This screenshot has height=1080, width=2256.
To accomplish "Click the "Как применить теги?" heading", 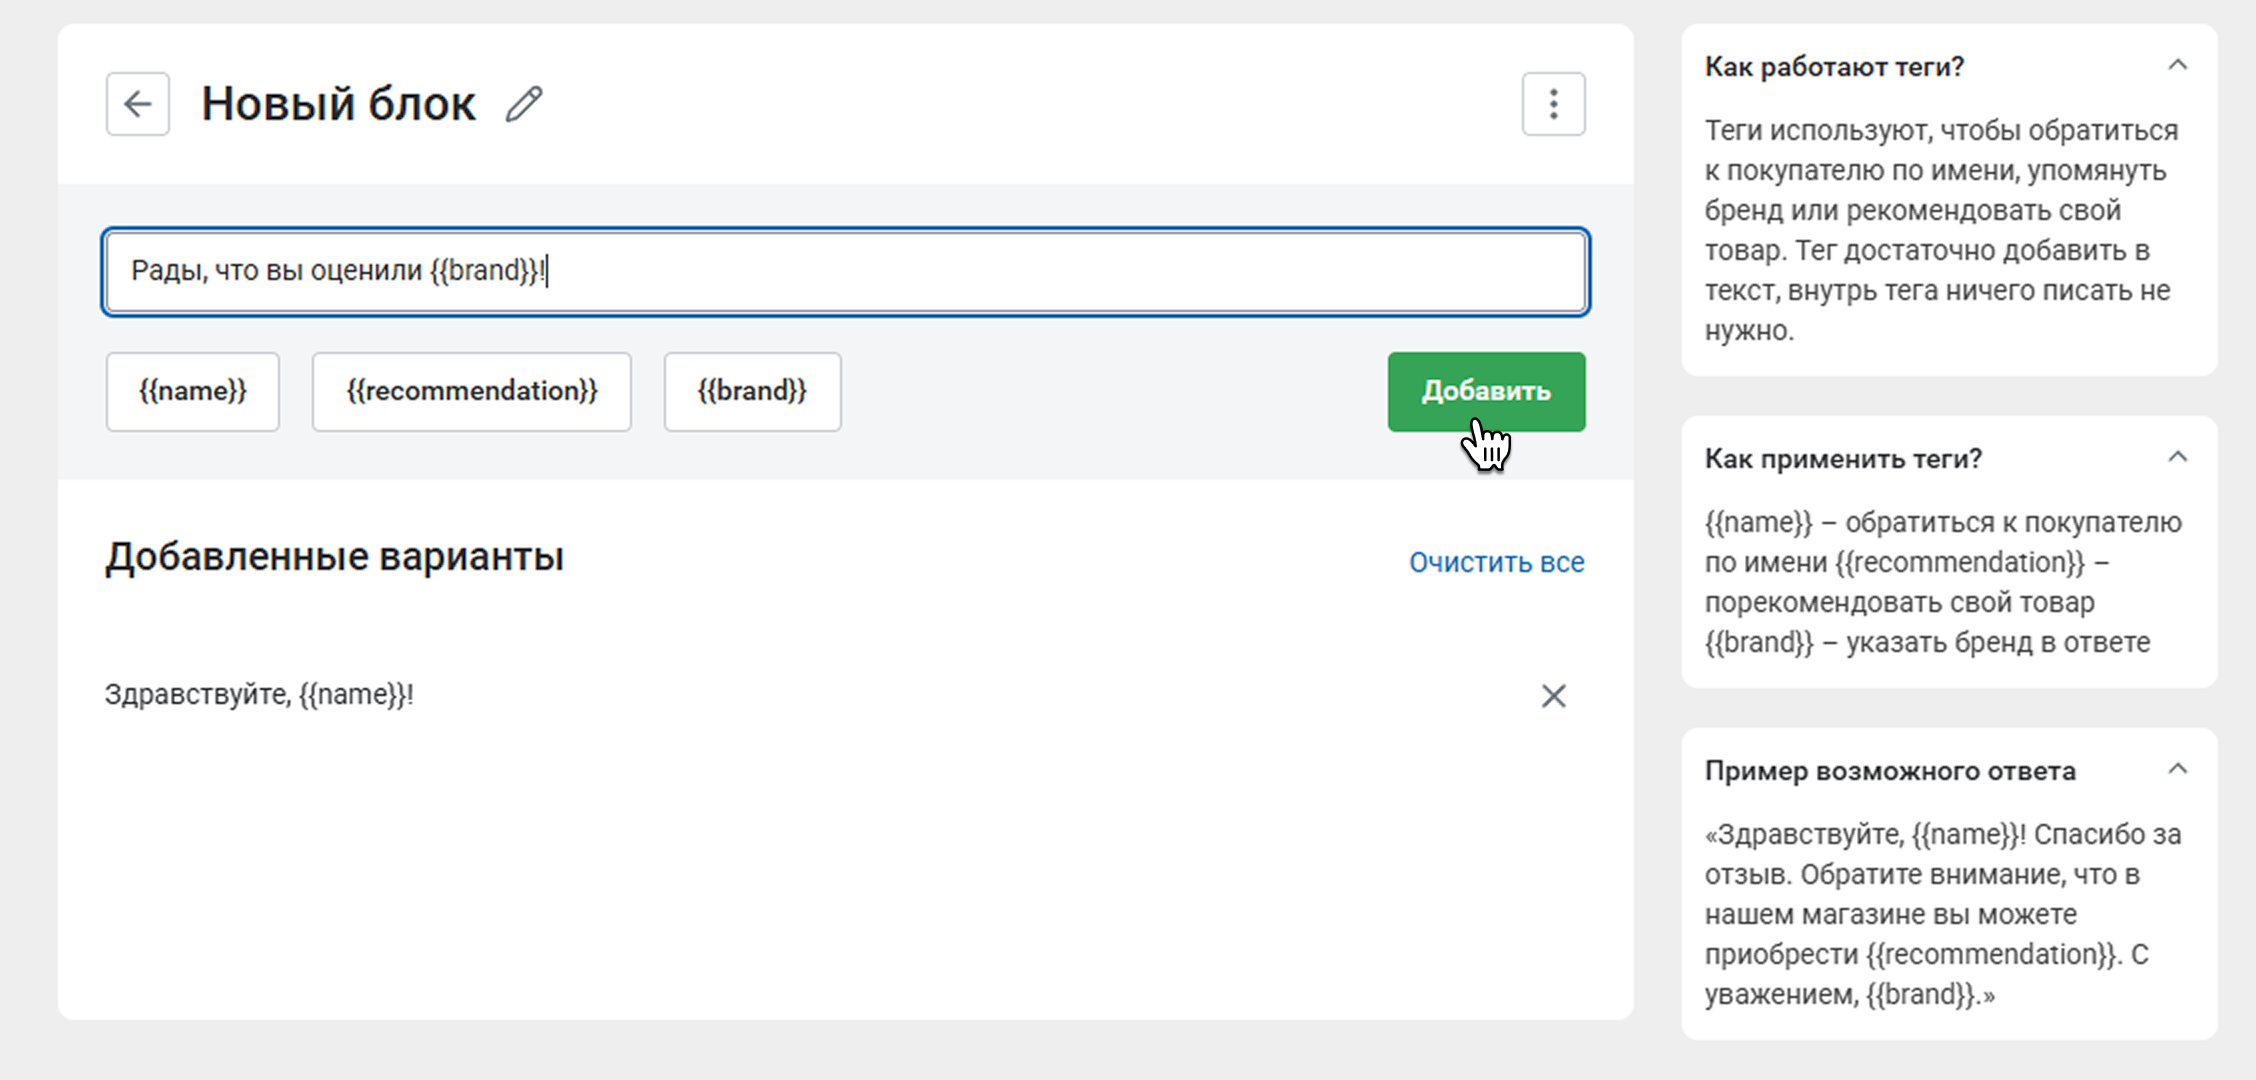I will (1842, 459).
